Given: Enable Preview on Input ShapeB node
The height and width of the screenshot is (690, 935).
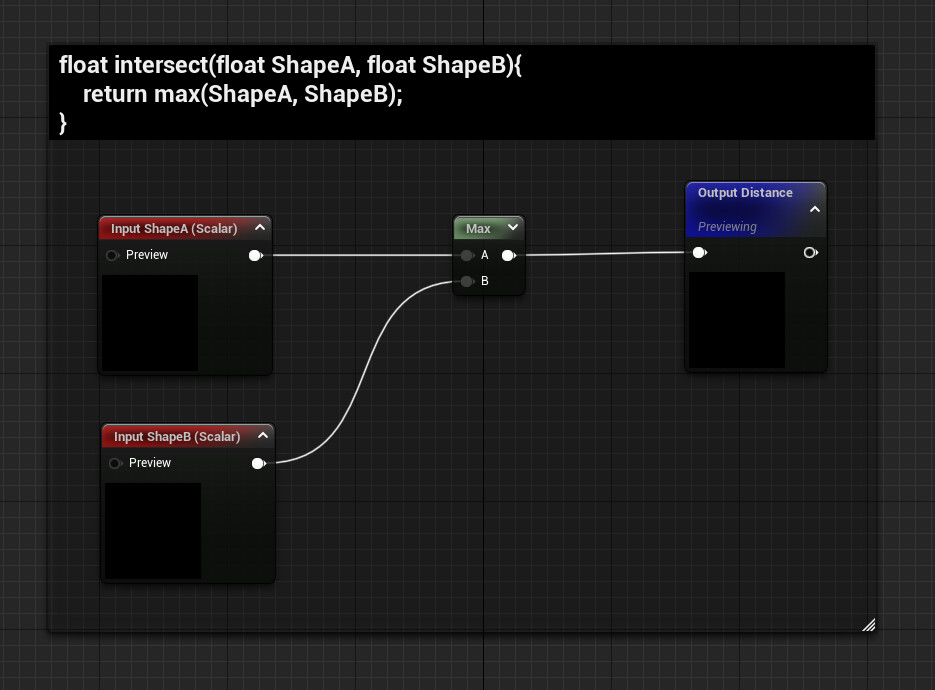Looking at the screenshot, I should pyautogui.click(x=115, y=463).
